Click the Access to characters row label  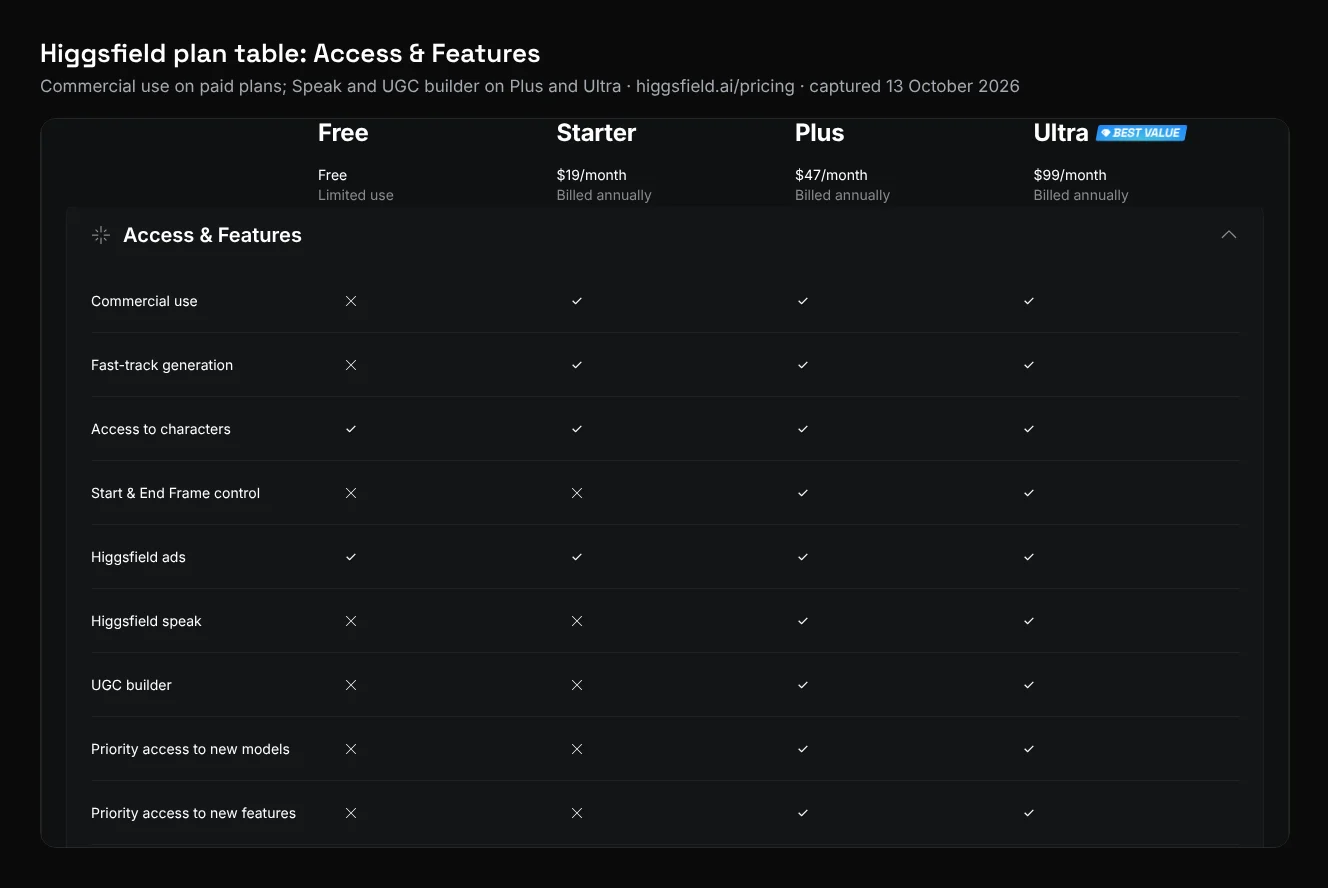pyautogui.click(x=161, y=429)
